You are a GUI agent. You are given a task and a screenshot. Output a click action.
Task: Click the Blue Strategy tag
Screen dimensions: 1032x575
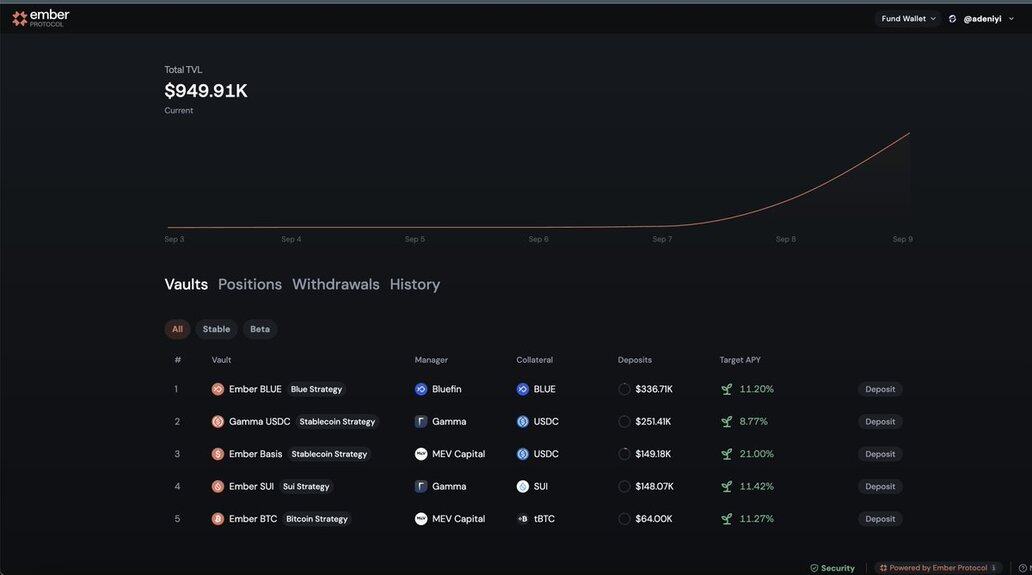[317, 389]
